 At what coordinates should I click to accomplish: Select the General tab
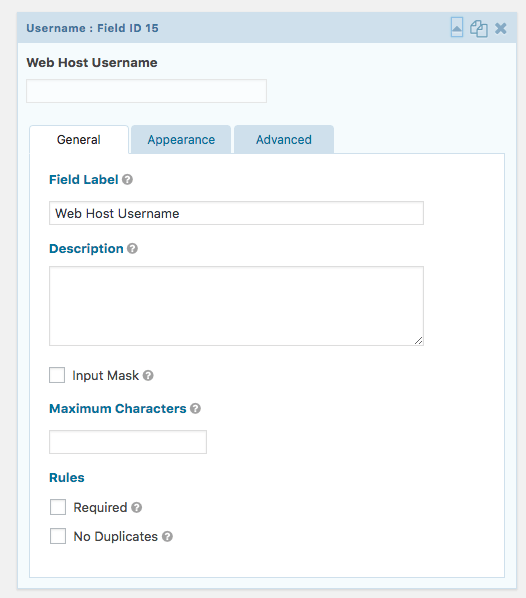click(x=79, y=140)
